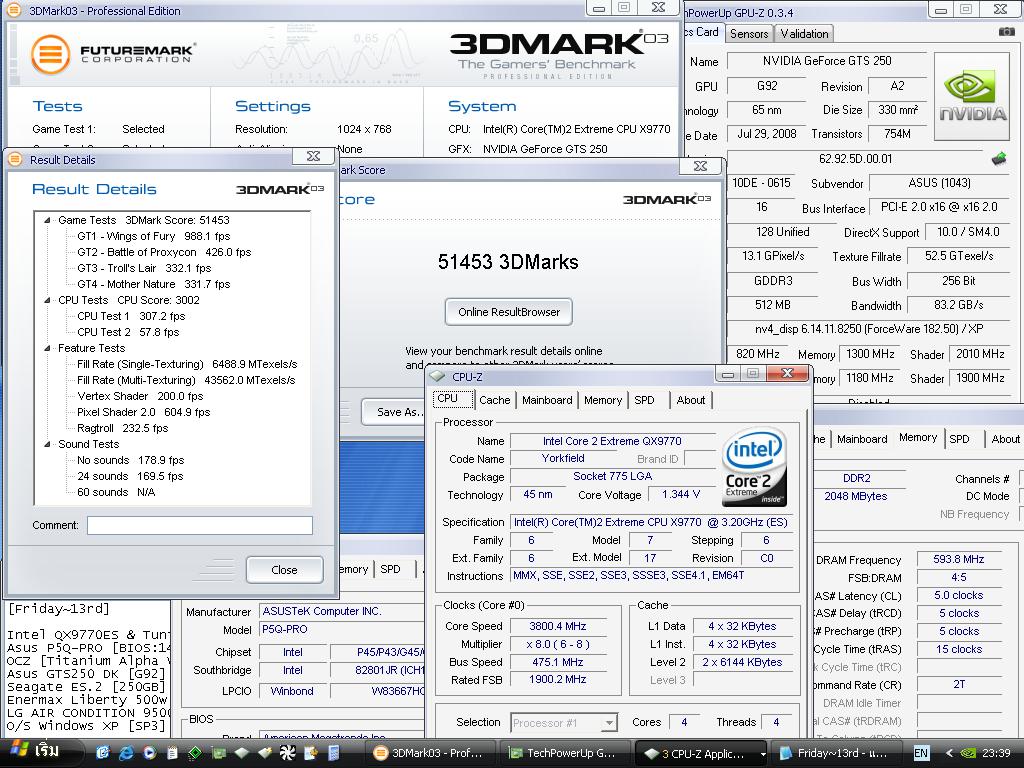Viewport: 1024px width, 768px height.
Task: Open the taskbar CPU-Z group dropdown arrow
Action: pyautogui.click(x=762, y=754)
